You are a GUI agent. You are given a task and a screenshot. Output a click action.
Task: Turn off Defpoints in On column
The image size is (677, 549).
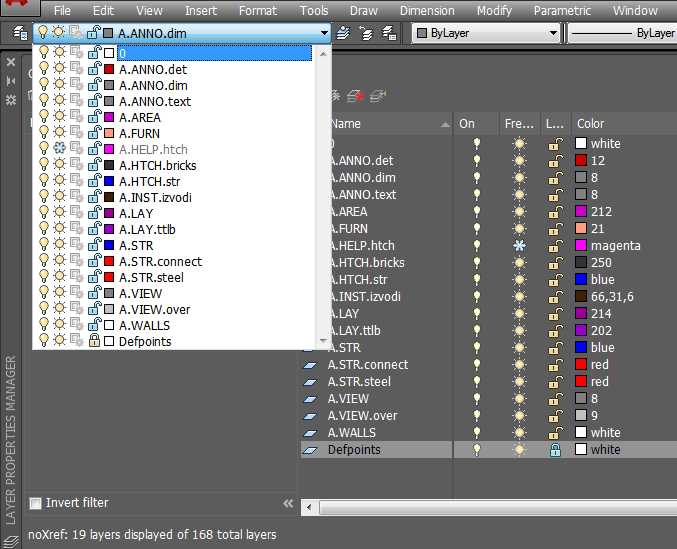click(x=477, y=450)
